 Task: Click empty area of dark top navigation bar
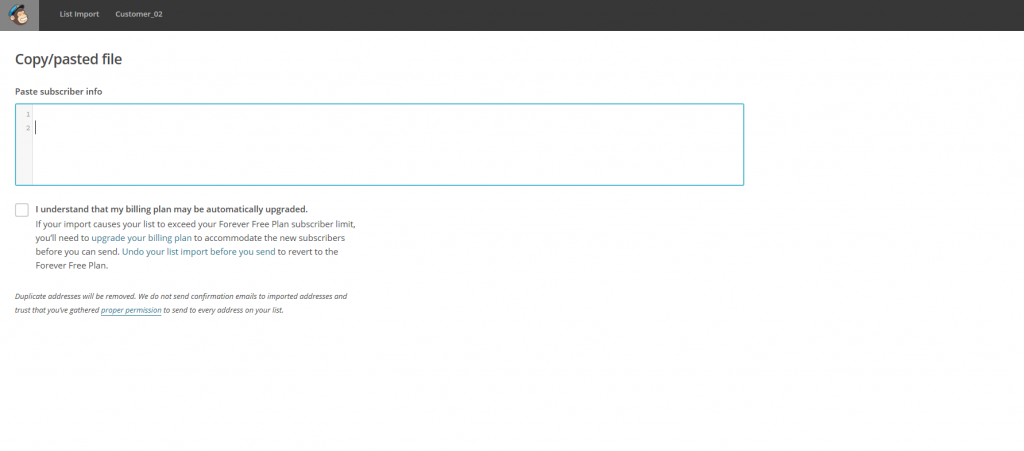point(600,15)
